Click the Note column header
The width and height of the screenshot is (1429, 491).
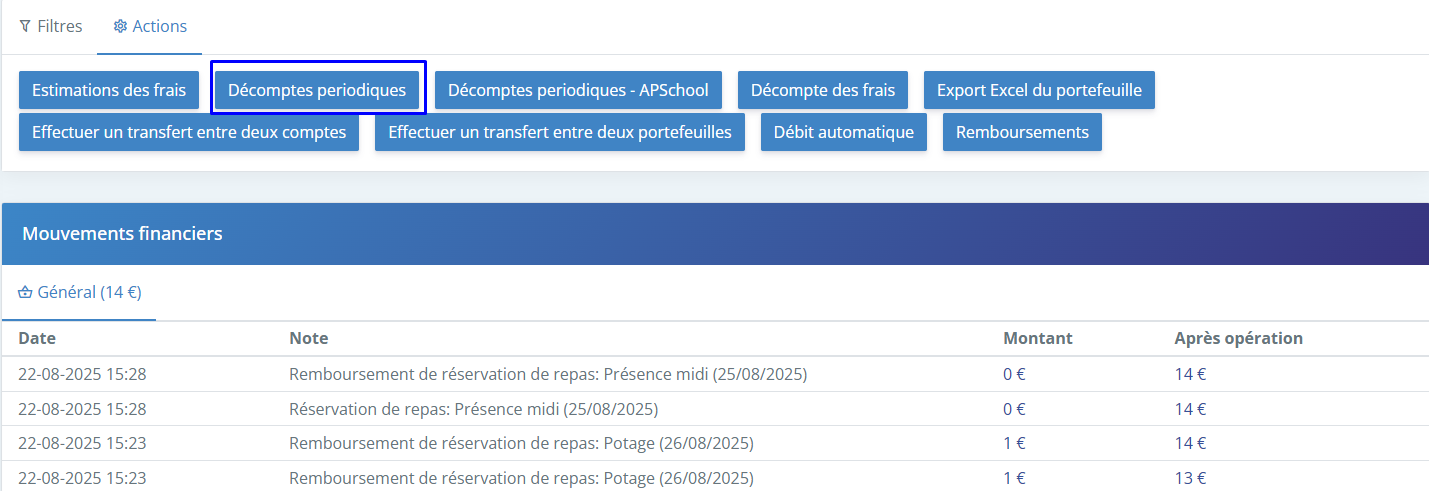point(308,338)
